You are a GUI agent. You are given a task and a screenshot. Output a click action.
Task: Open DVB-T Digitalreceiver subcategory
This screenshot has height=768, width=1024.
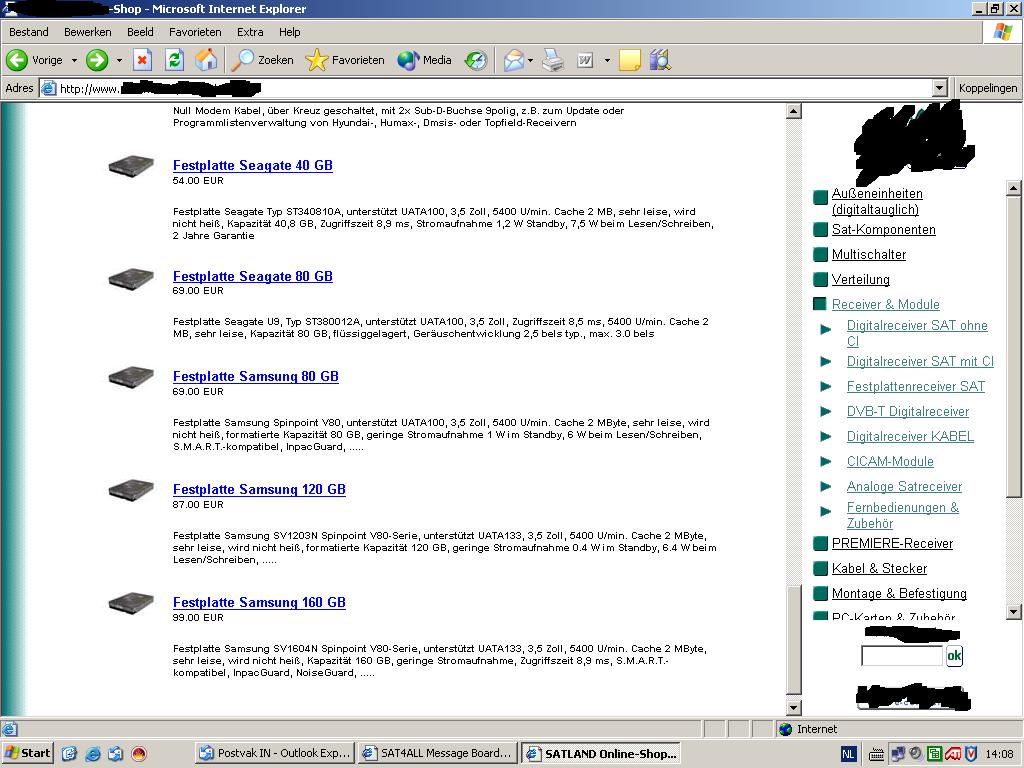[x=908, y=411]
